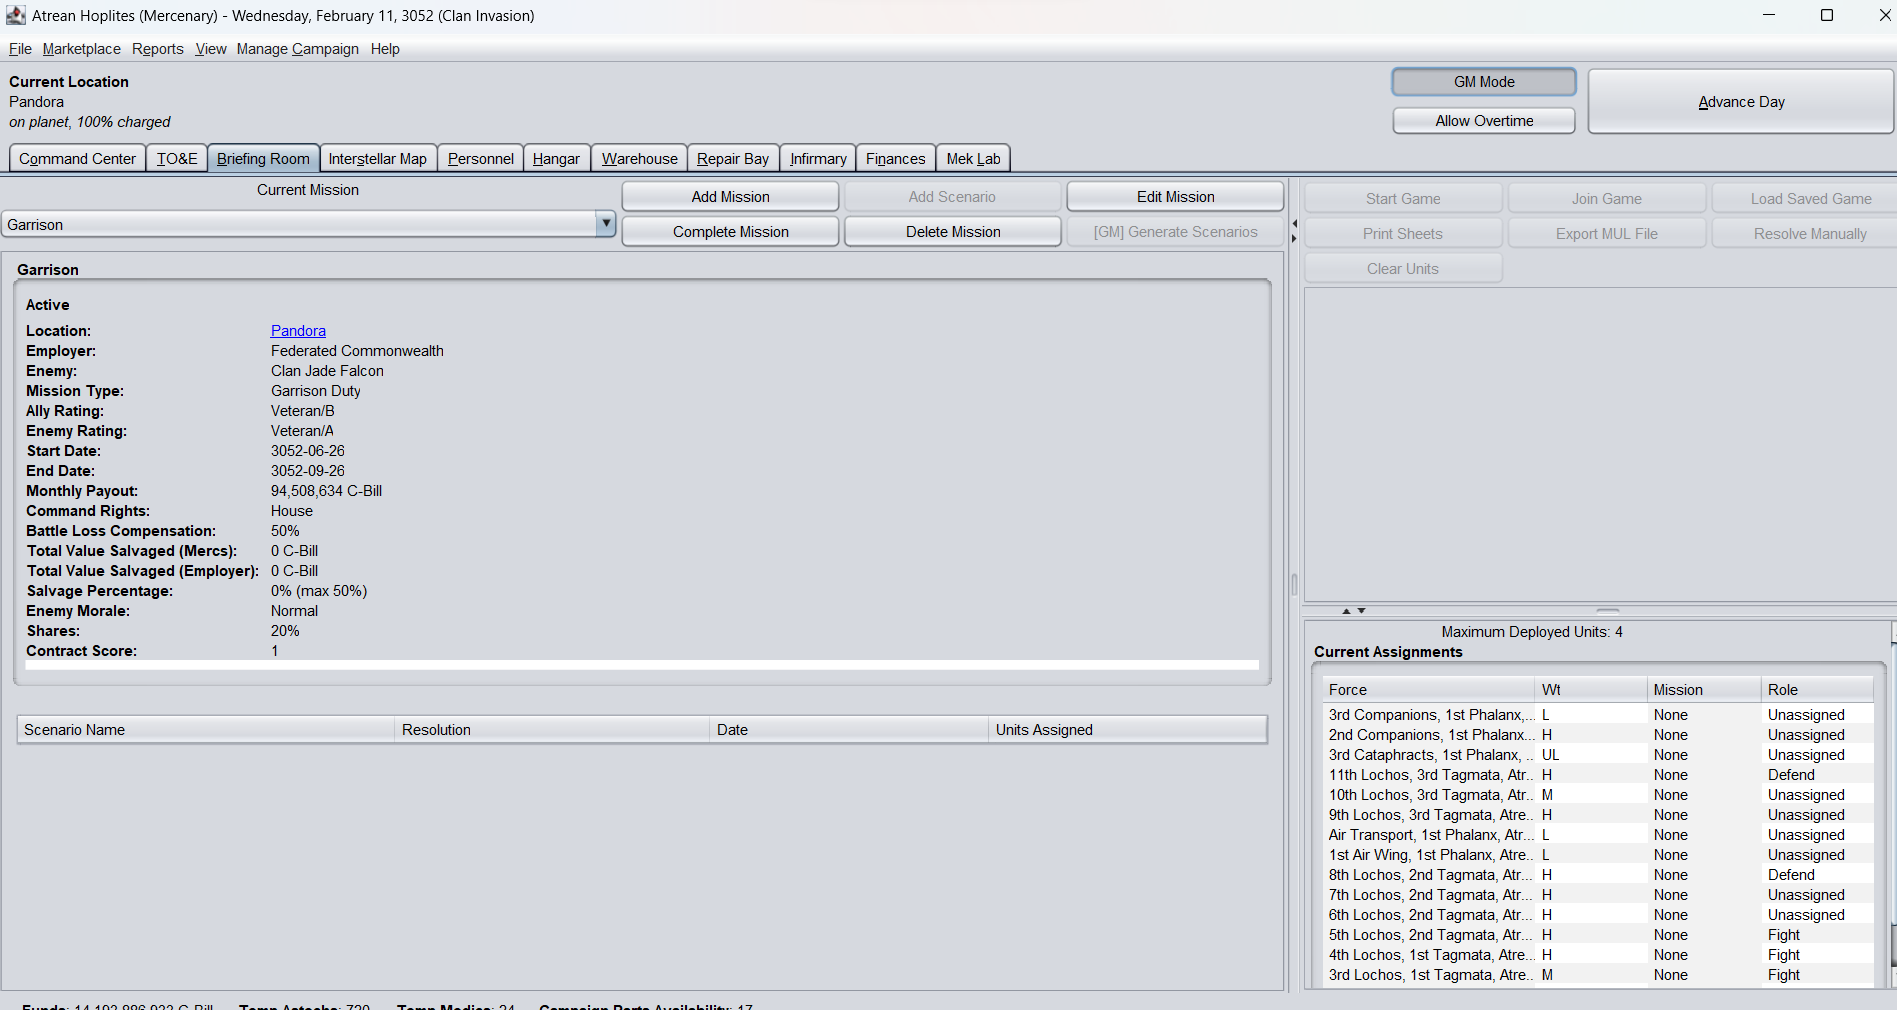Open the Marketplace menu
The width and height of the screenshot is (1897, 1010).
tap(81, 48)
